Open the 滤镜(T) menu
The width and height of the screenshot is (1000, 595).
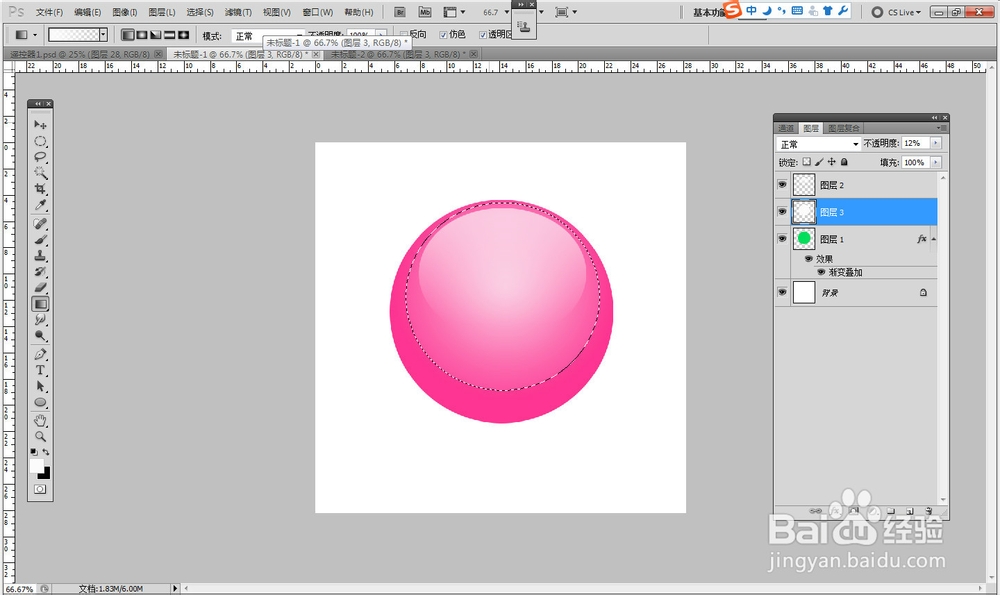238,13
